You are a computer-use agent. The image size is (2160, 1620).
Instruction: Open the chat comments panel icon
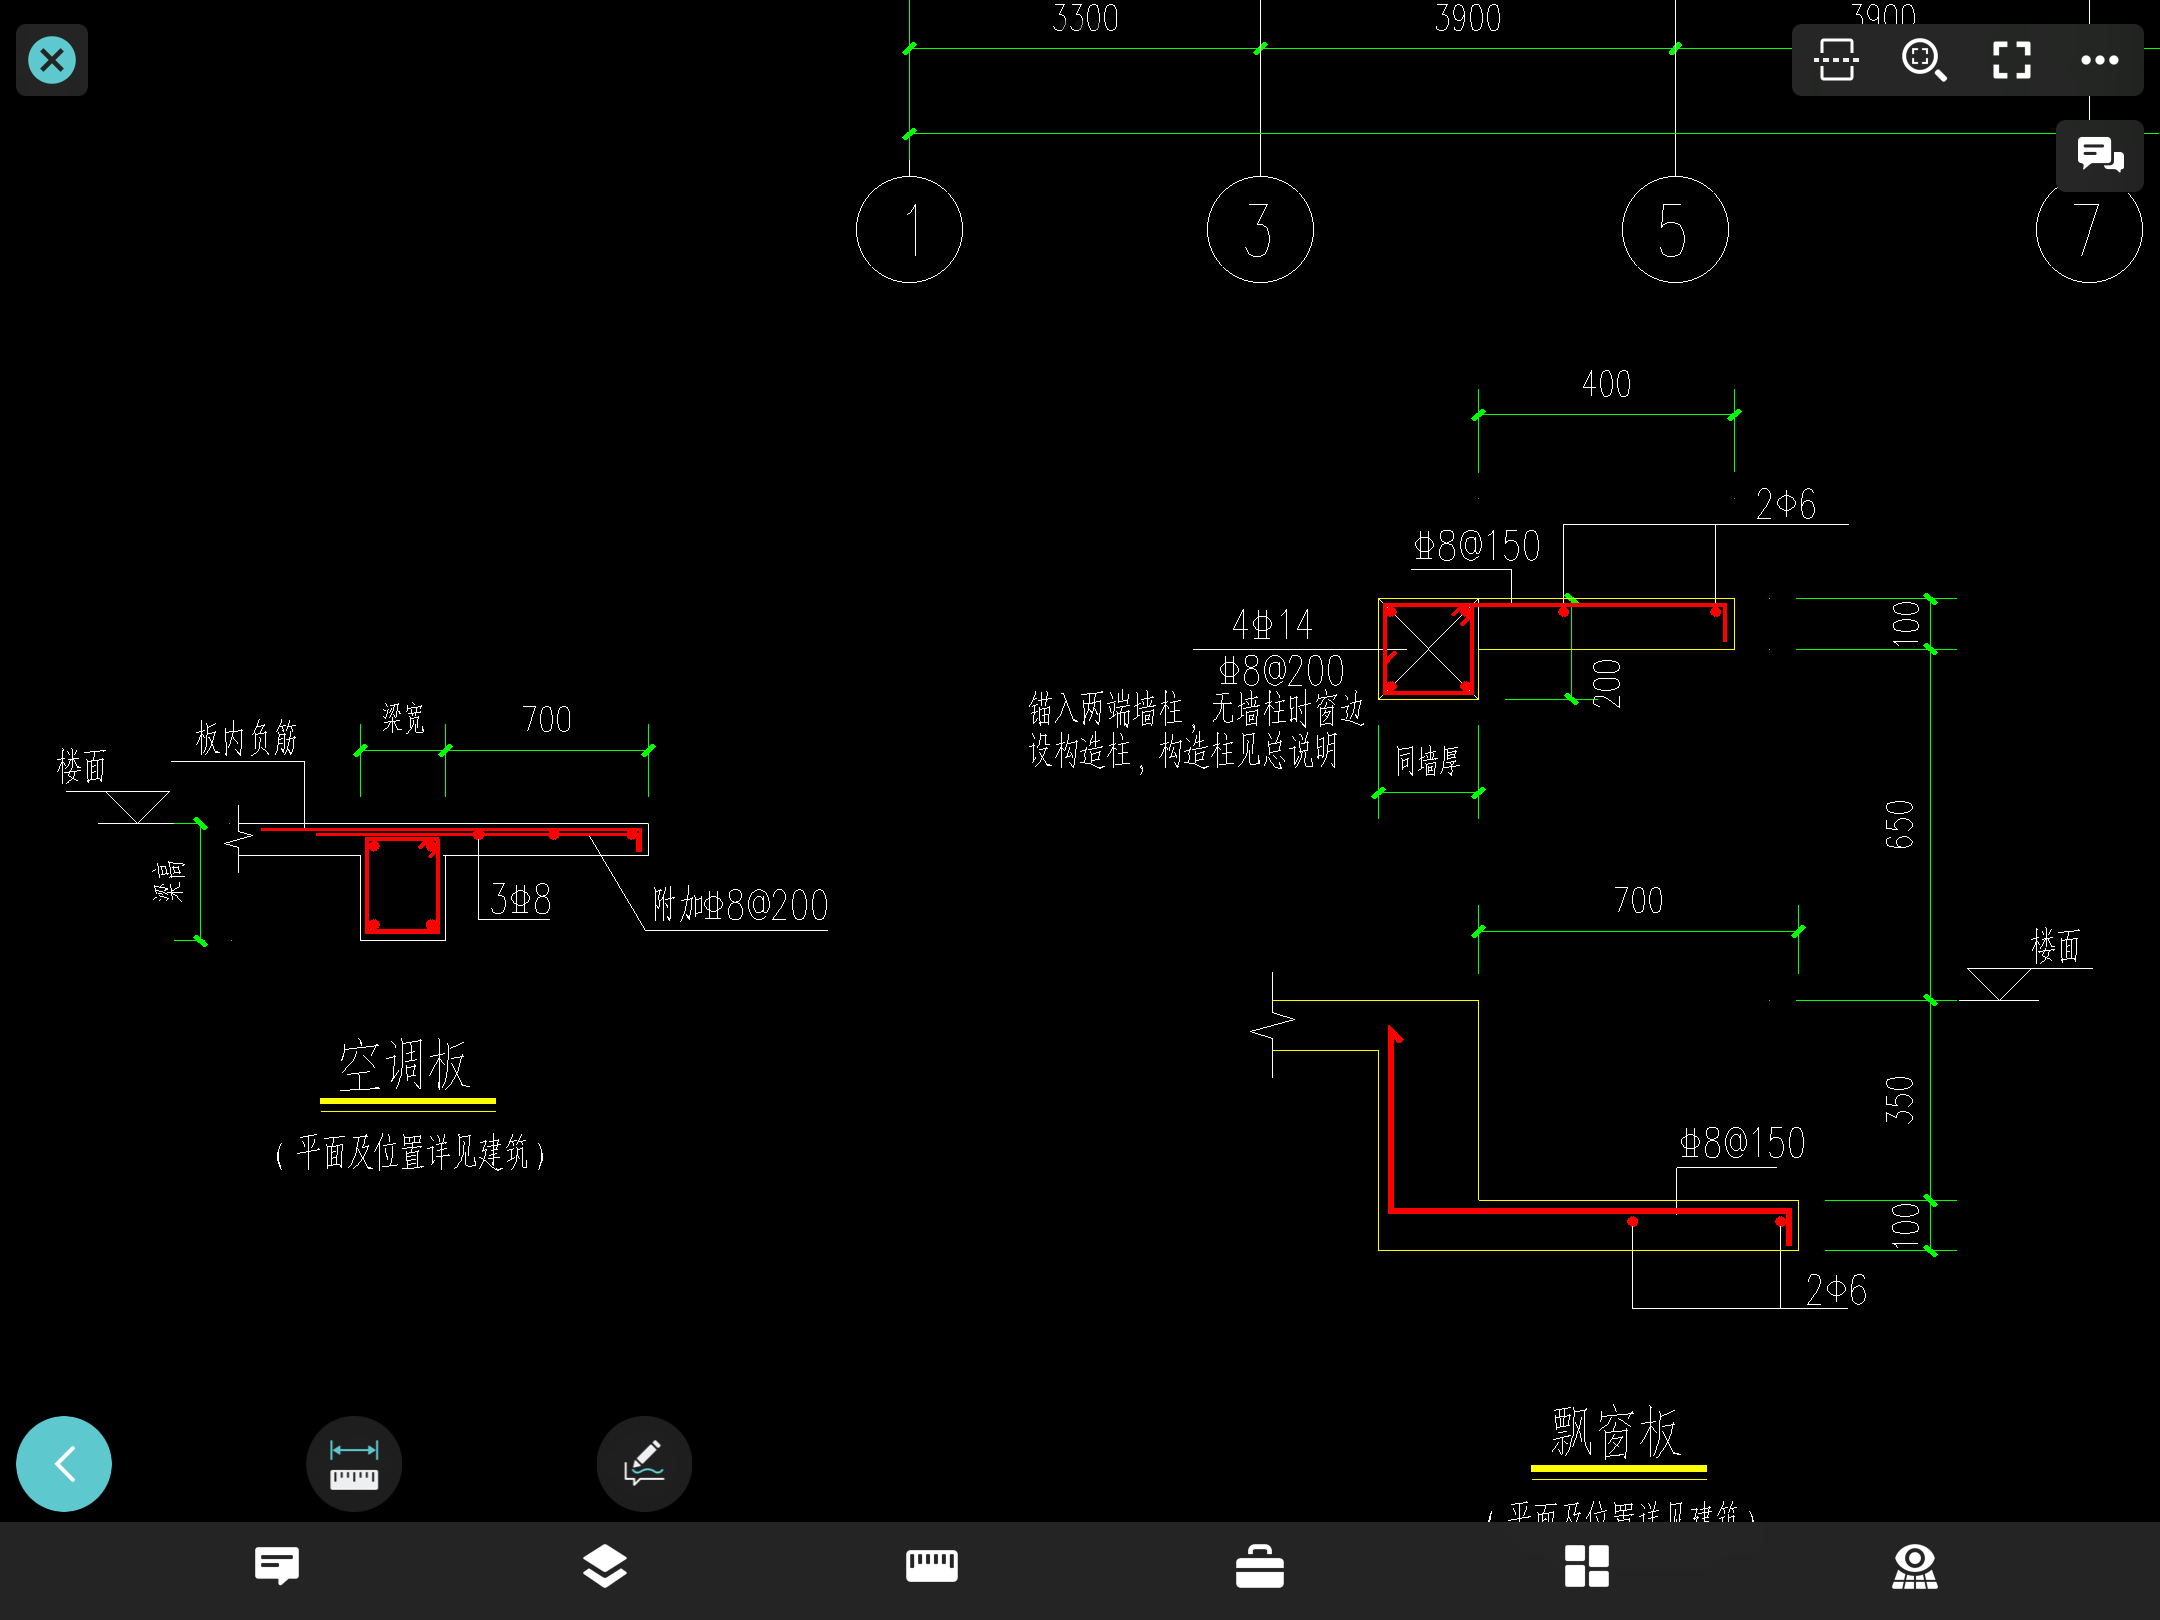pyautogui.click(x=2100, y=155)
